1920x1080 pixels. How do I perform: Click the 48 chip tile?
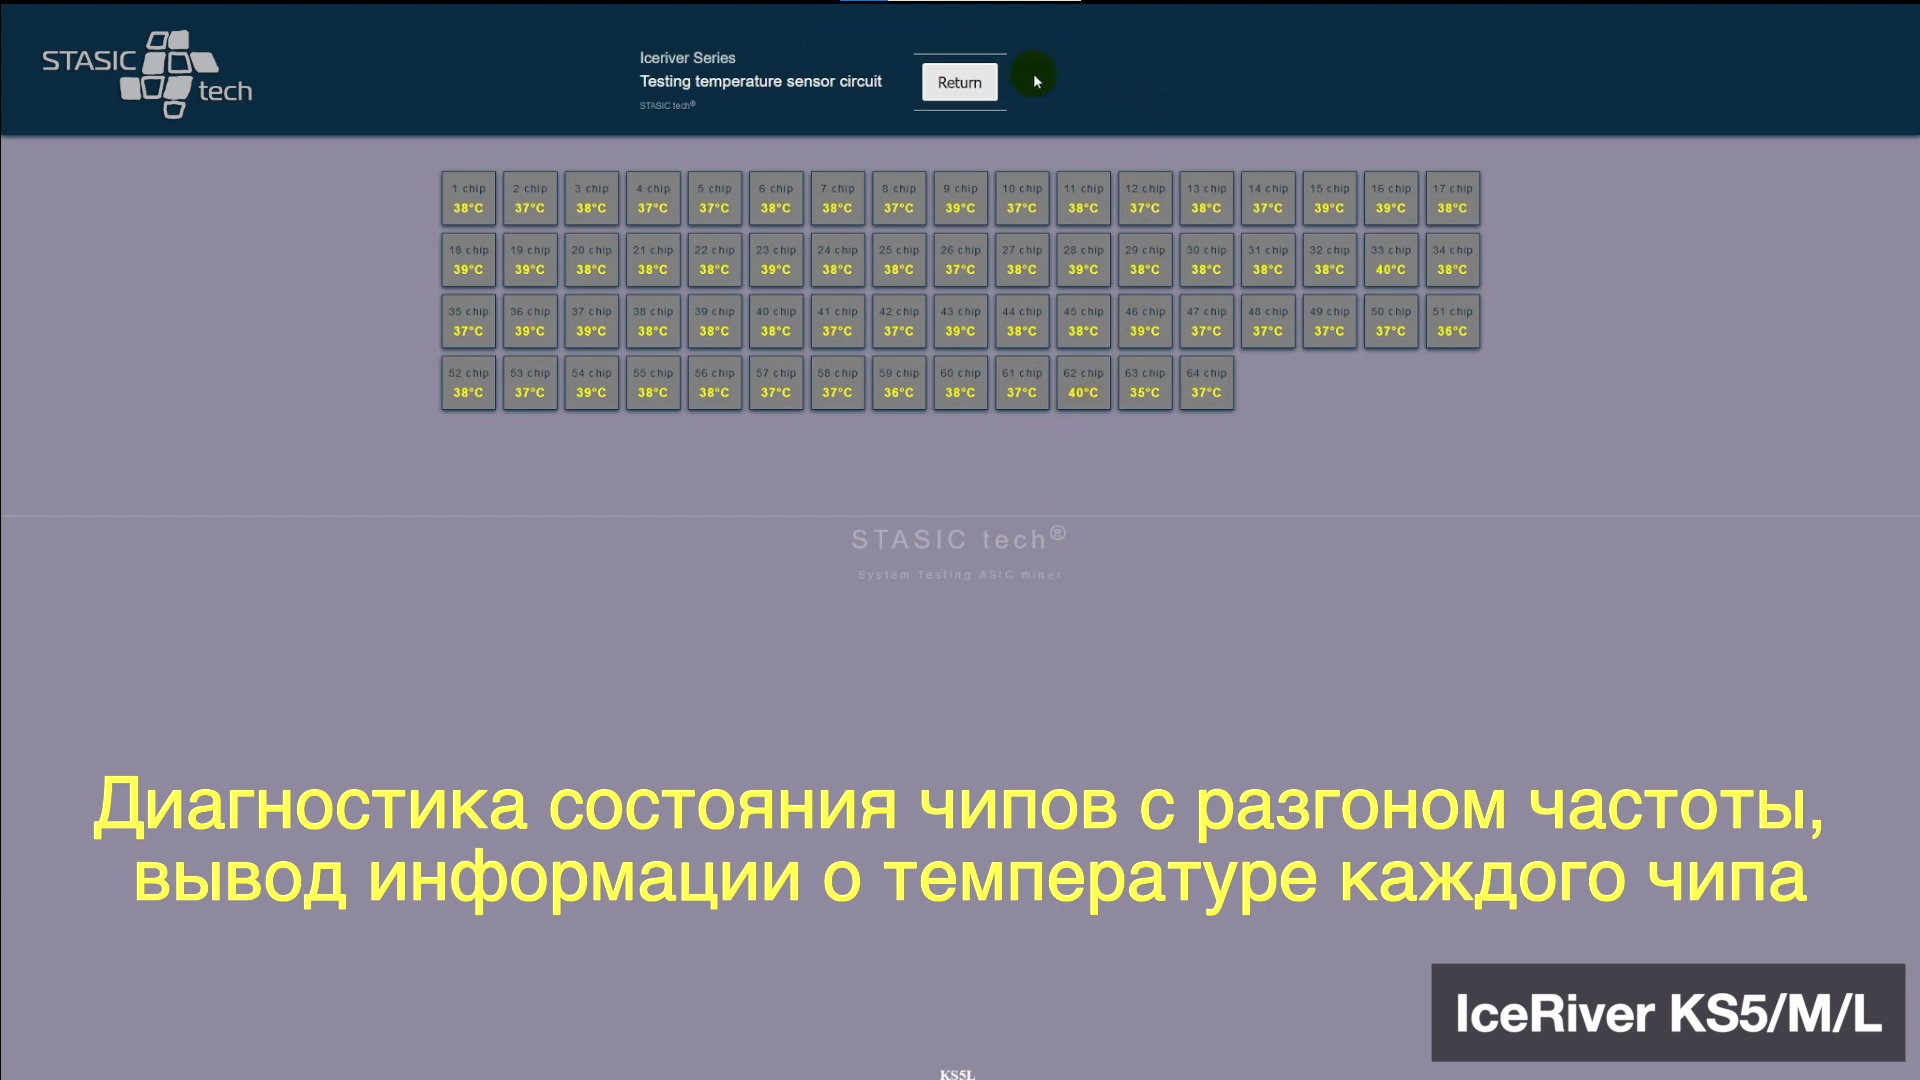(x=1268, y=321)
